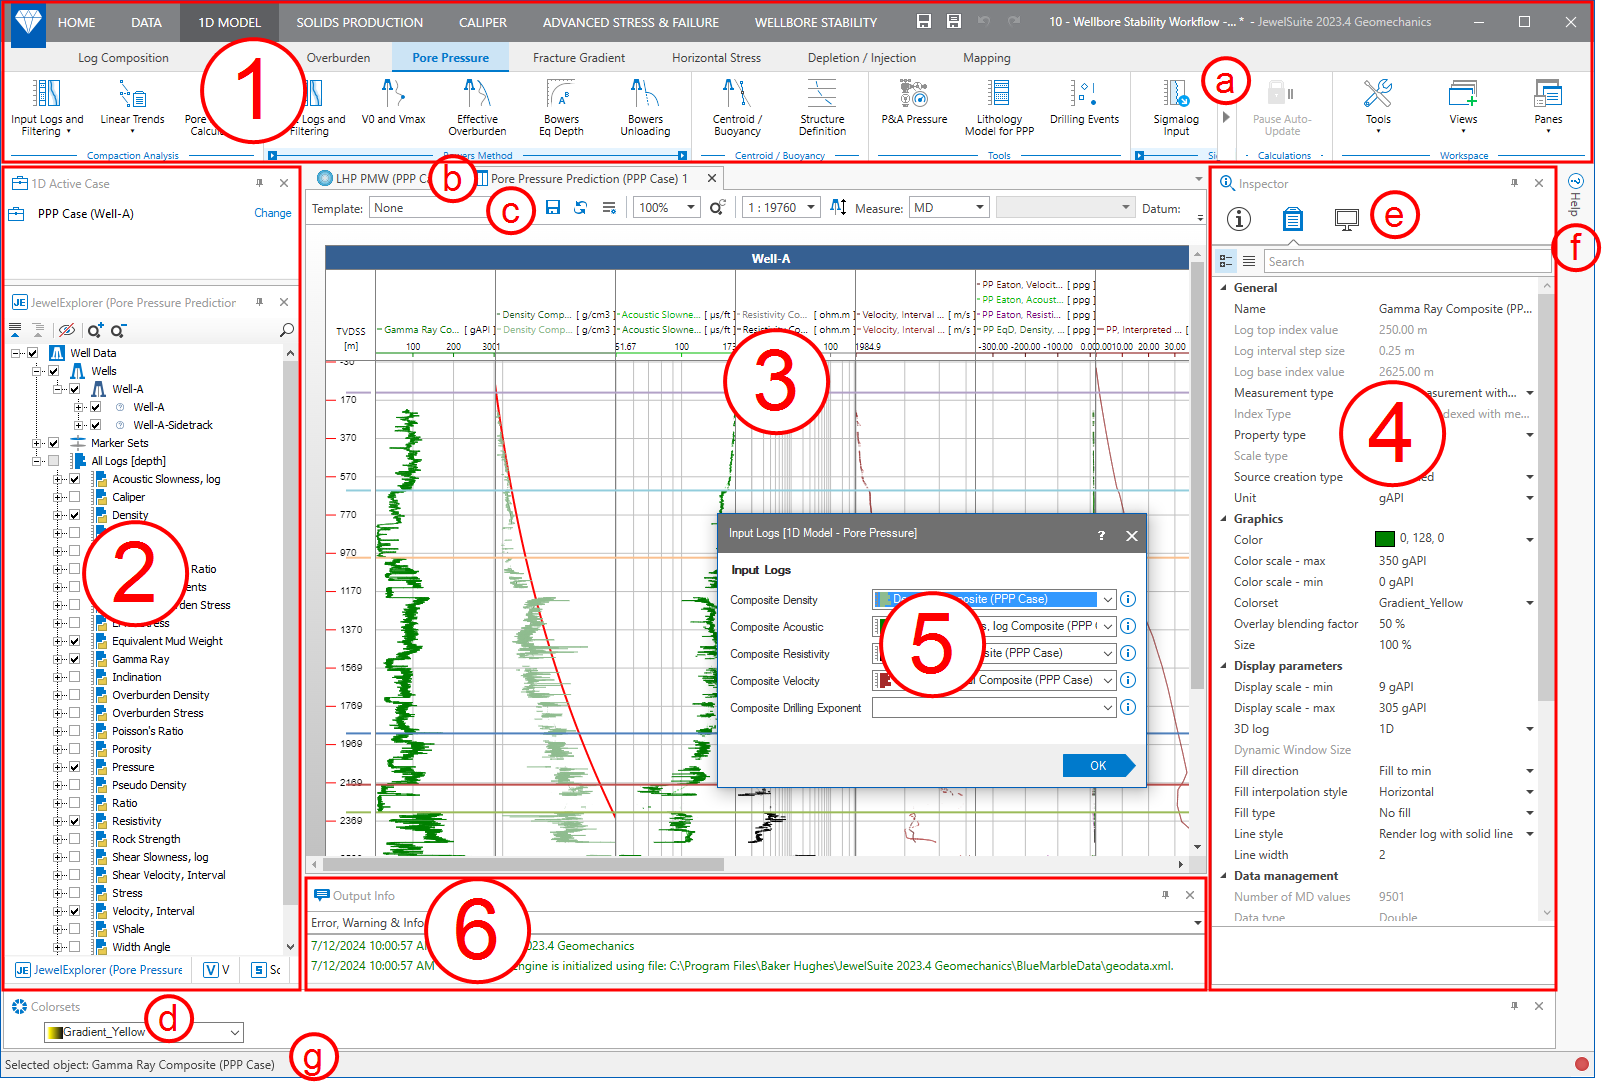Click info icon next to Composite Density
This screenshot has width=1609, height=1089.
click(1128, 599)
